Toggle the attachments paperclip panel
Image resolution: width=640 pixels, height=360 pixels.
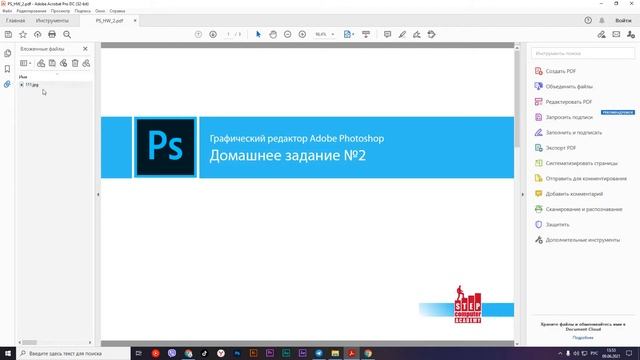[x=7, y=84]
